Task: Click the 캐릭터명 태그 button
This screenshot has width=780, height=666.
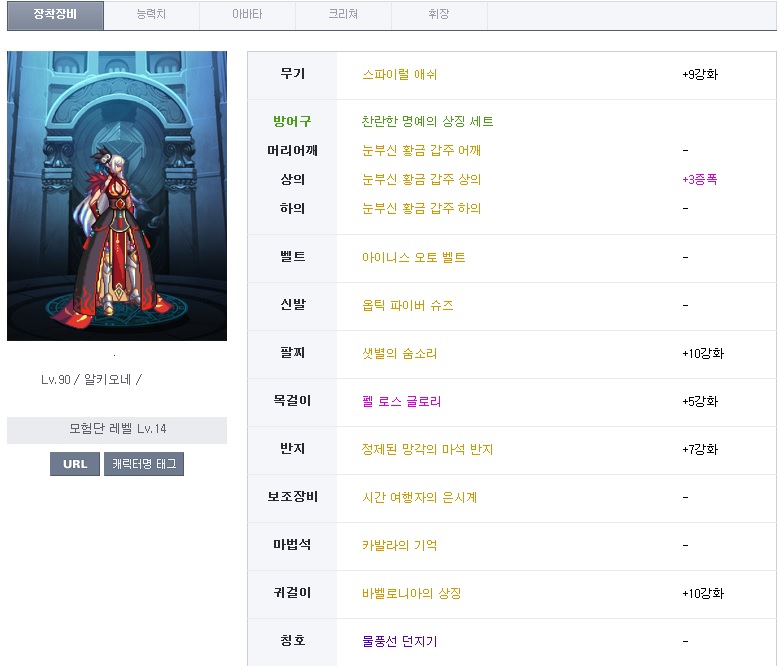Action: coord(144,464)
